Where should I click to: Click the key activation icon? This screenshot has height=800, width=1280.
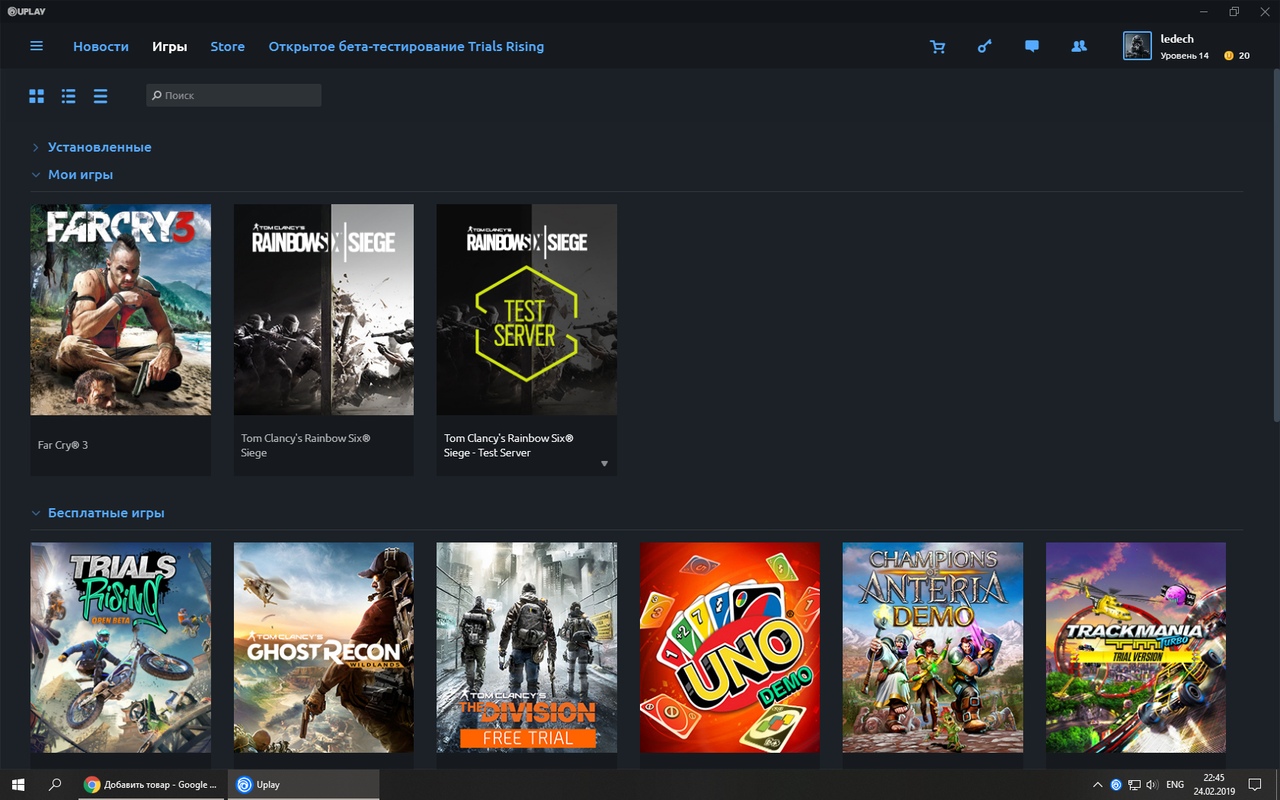coord(984,46)
